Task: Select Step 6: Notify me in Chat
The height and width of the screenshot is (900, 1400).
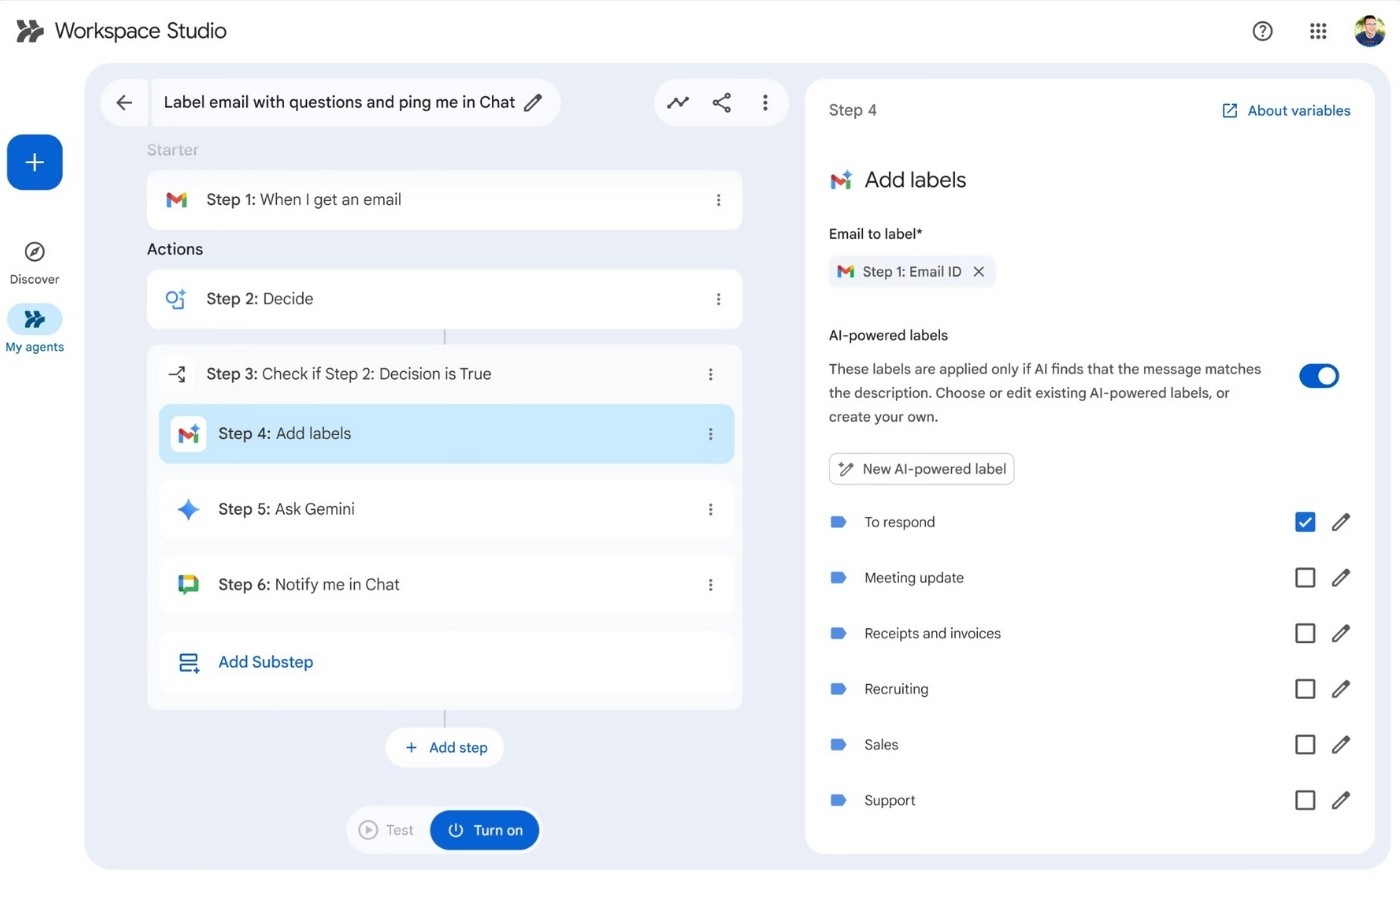Action: click(446, 585)
